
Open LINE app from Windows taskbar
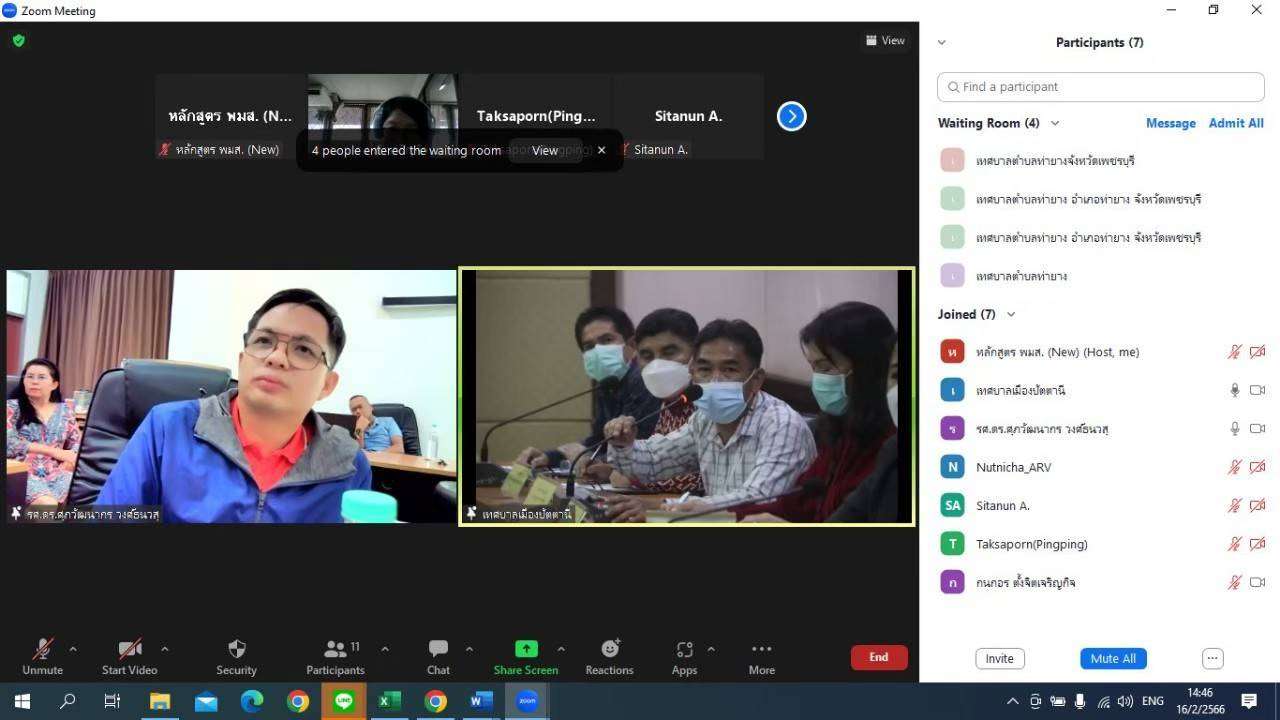click(343, 701)
